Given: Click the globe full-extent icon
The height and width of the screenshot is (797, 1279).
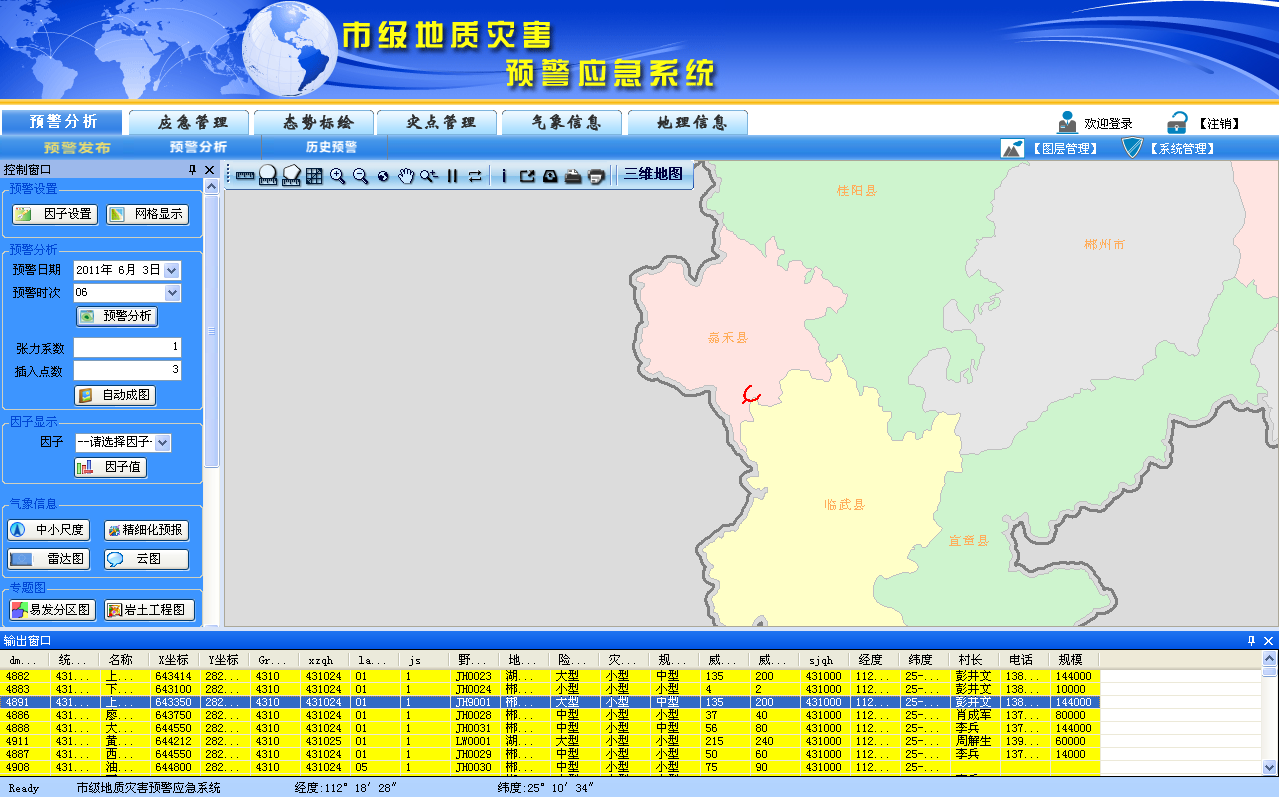Looking at the screenshot, I should (x=383, y=175).
